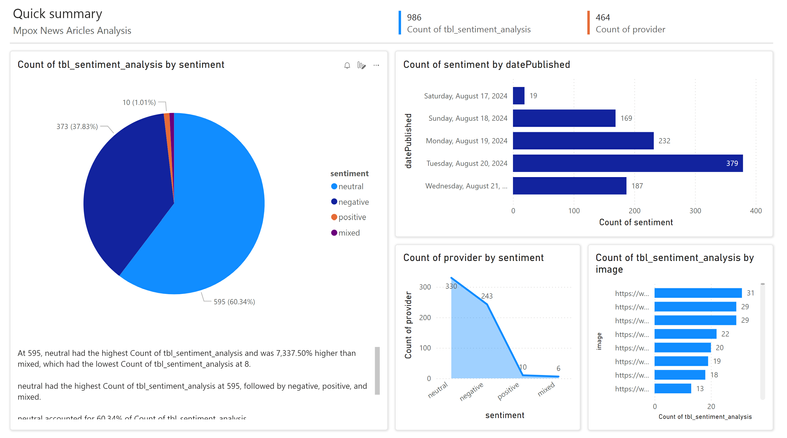Click the 'sentiment' legend header

coord(349,174)
